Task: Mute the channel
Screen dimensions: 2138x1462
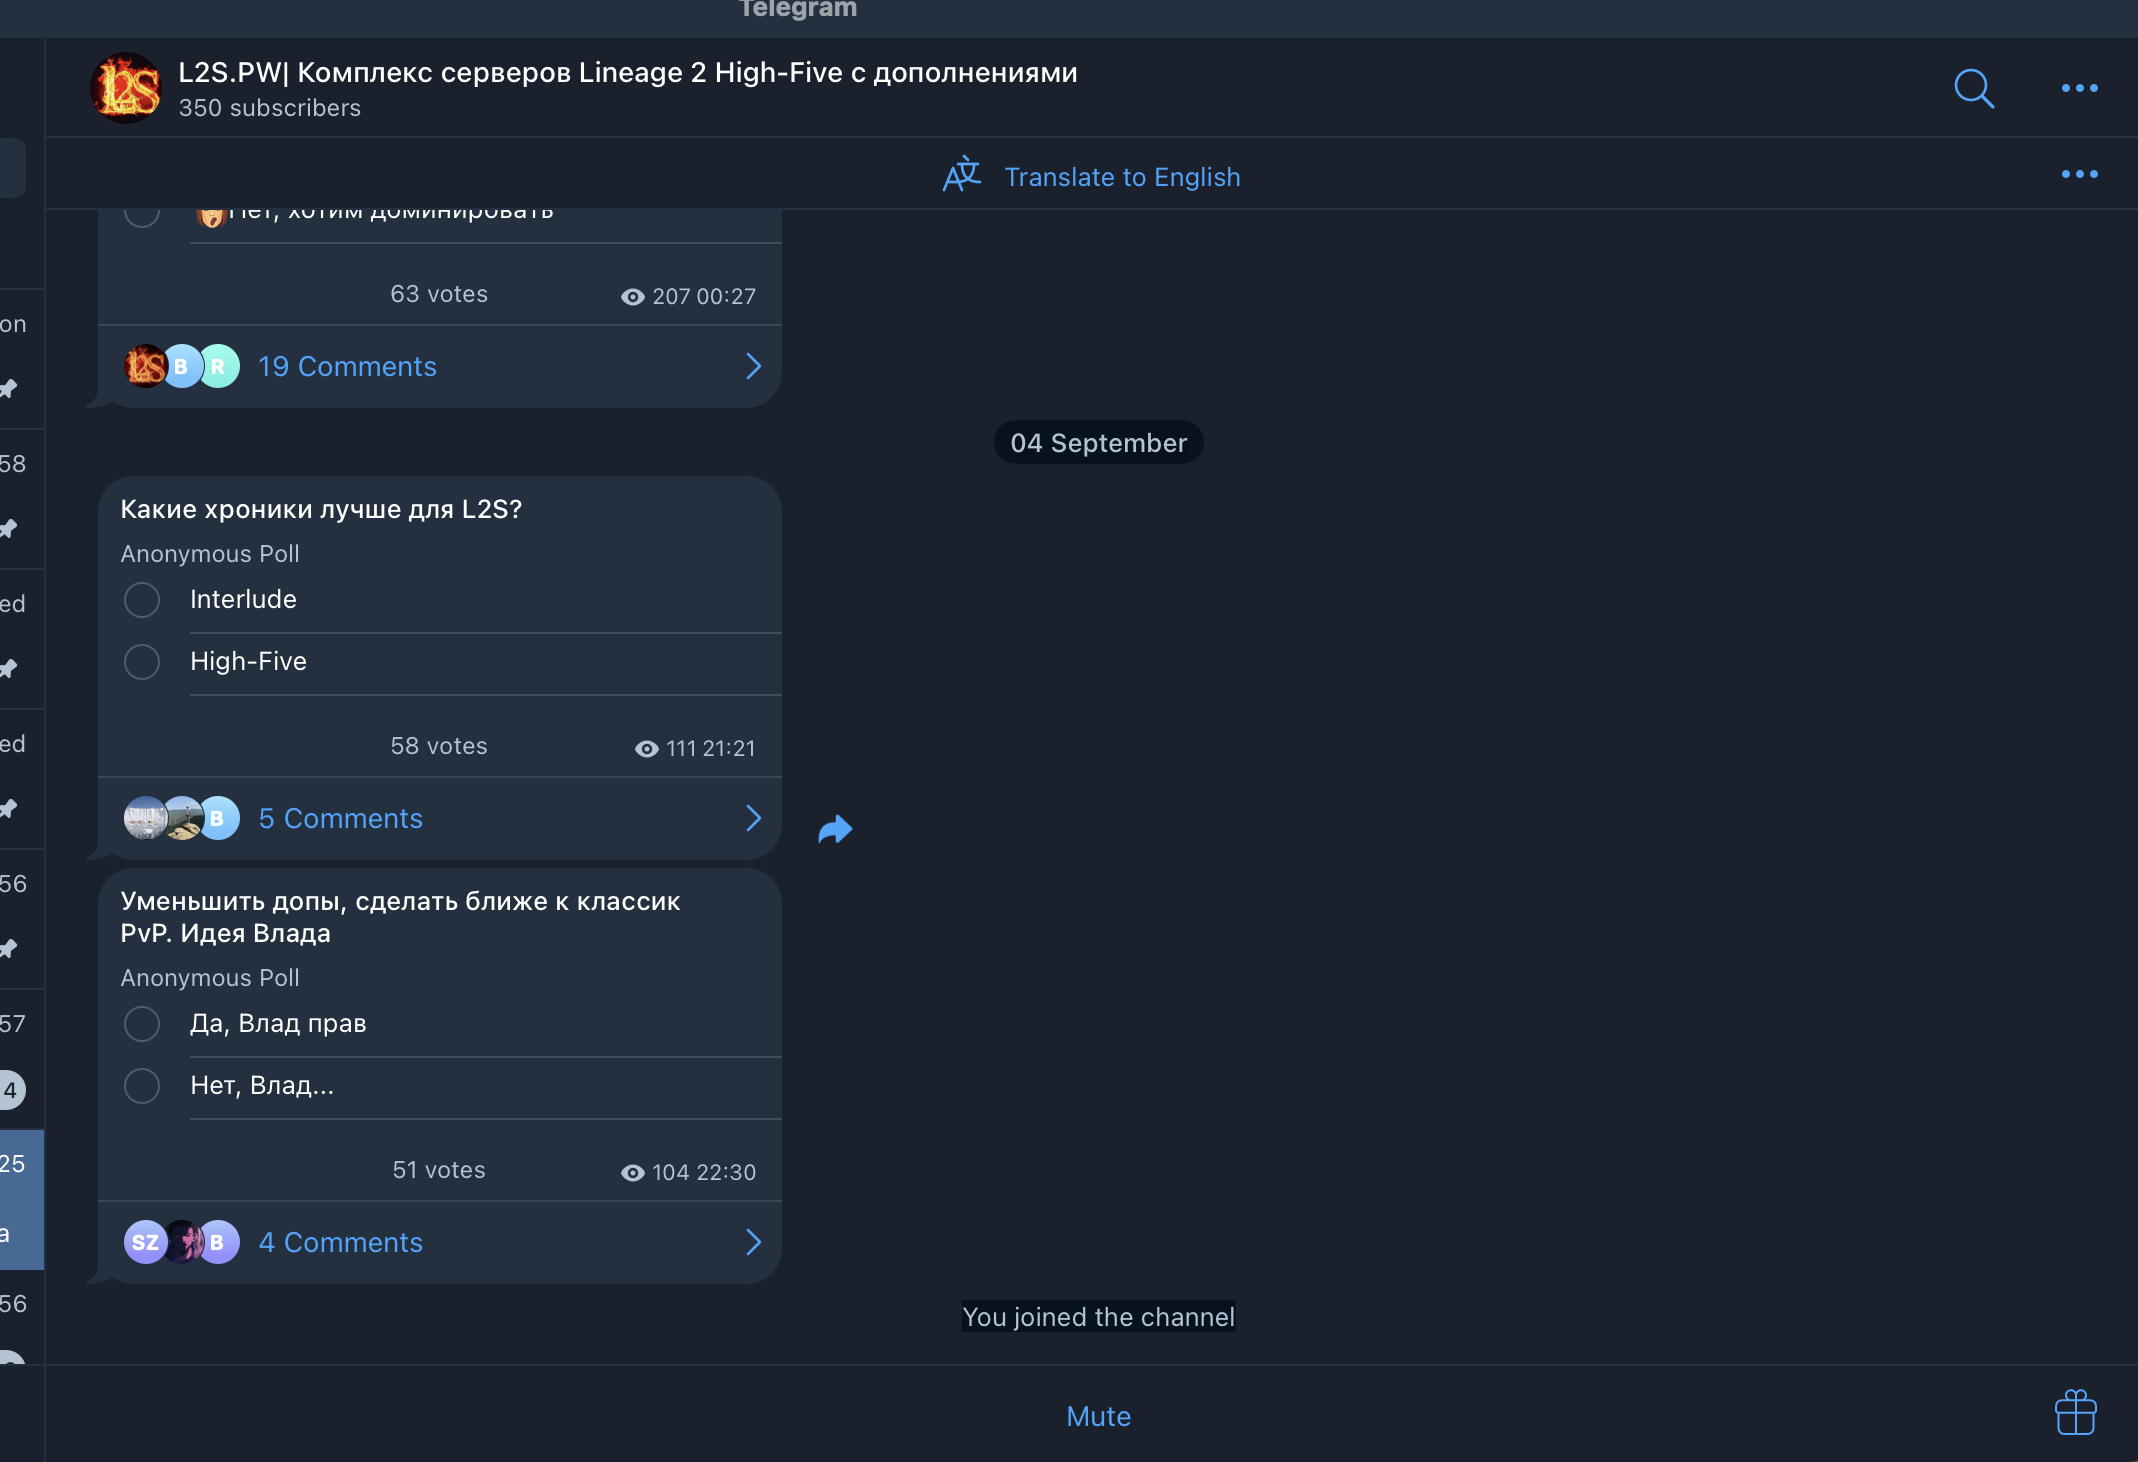Action: click(1098, 1416)
